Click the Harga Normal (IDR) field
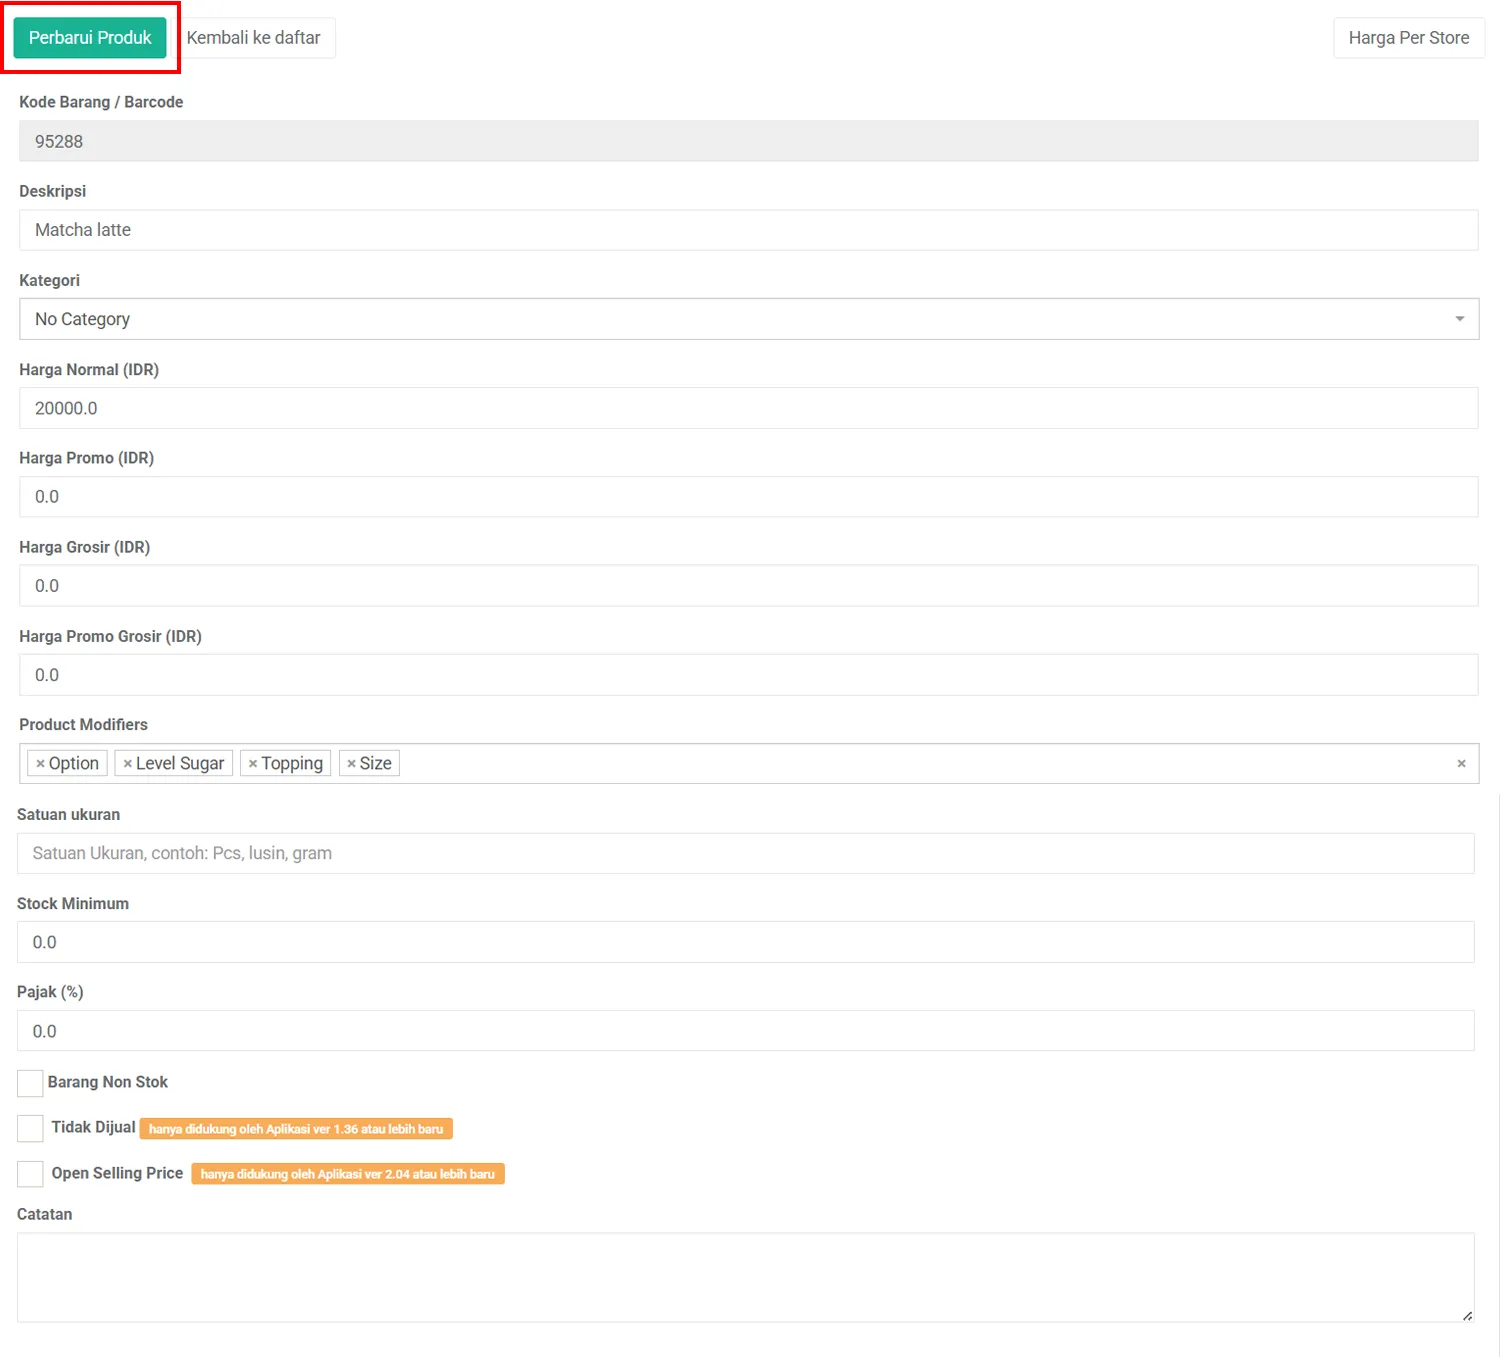The height and width of the screenshot is (1357, 1500). 748,408
